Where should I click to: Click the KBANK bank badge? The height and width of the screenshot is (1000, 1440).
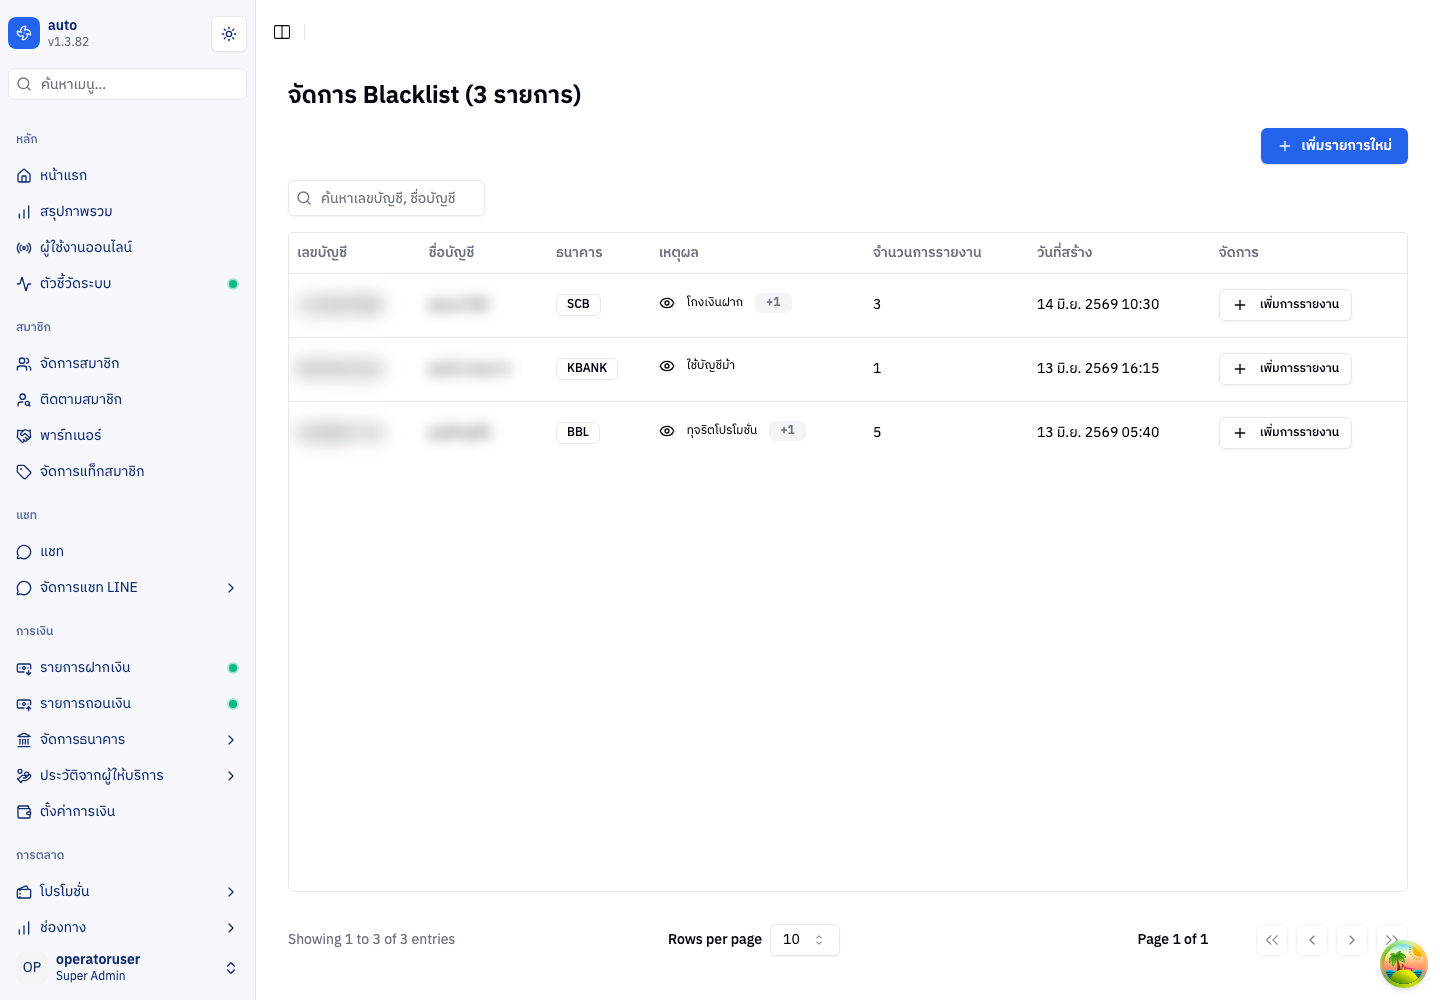[x=587, y=368]
